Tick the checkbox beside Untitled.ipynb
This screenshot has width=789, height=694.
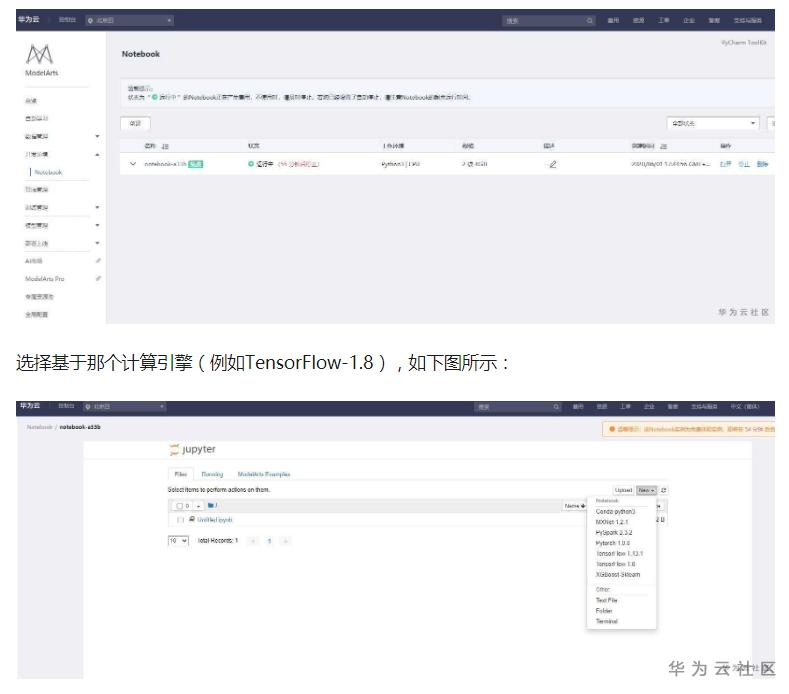click(180, 519)
